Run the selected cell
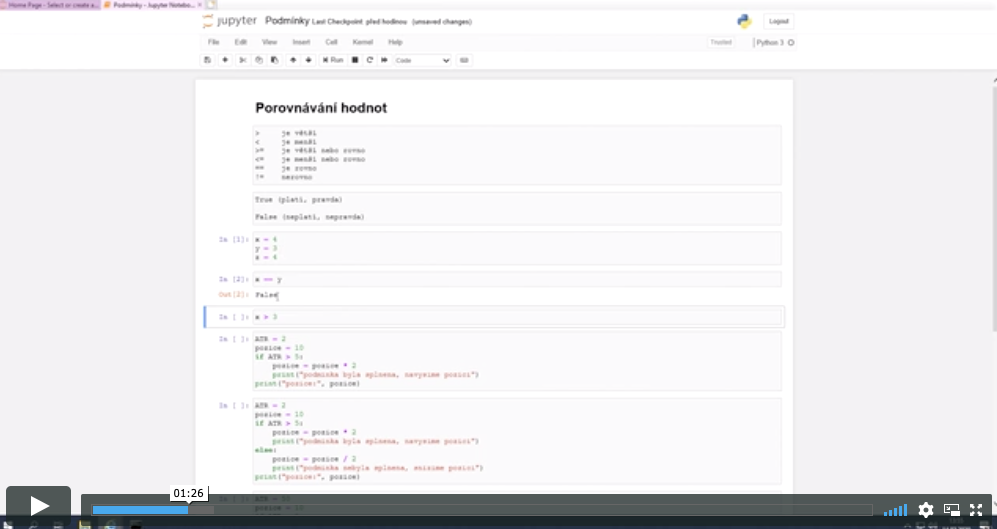 pyautogui.click(x=333, y=60)
